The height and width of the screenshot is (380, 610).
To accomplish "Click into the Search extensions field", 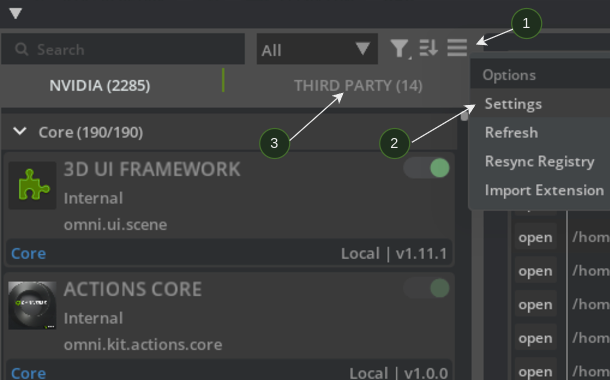I will point(123,49).
